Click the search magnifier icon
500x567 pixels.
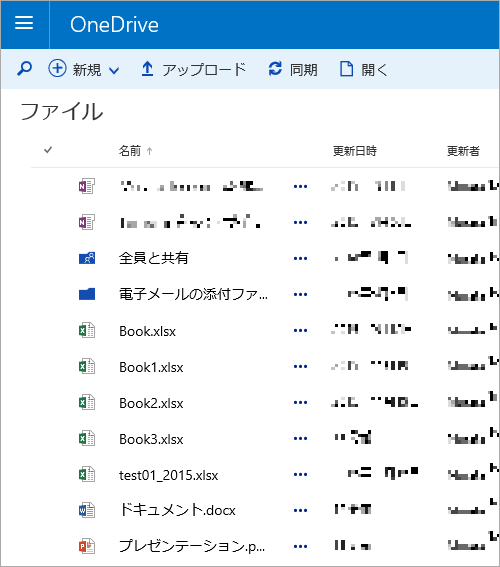pyautogui.click(x=25, y=69)
